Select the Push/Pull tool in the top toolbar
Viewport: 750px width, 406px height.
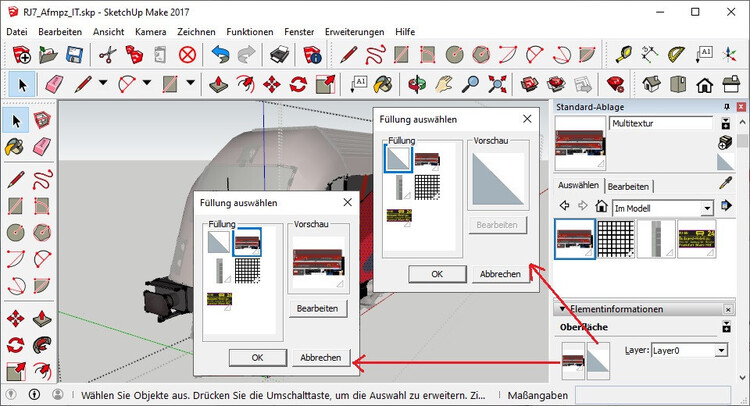coord(218,85)
